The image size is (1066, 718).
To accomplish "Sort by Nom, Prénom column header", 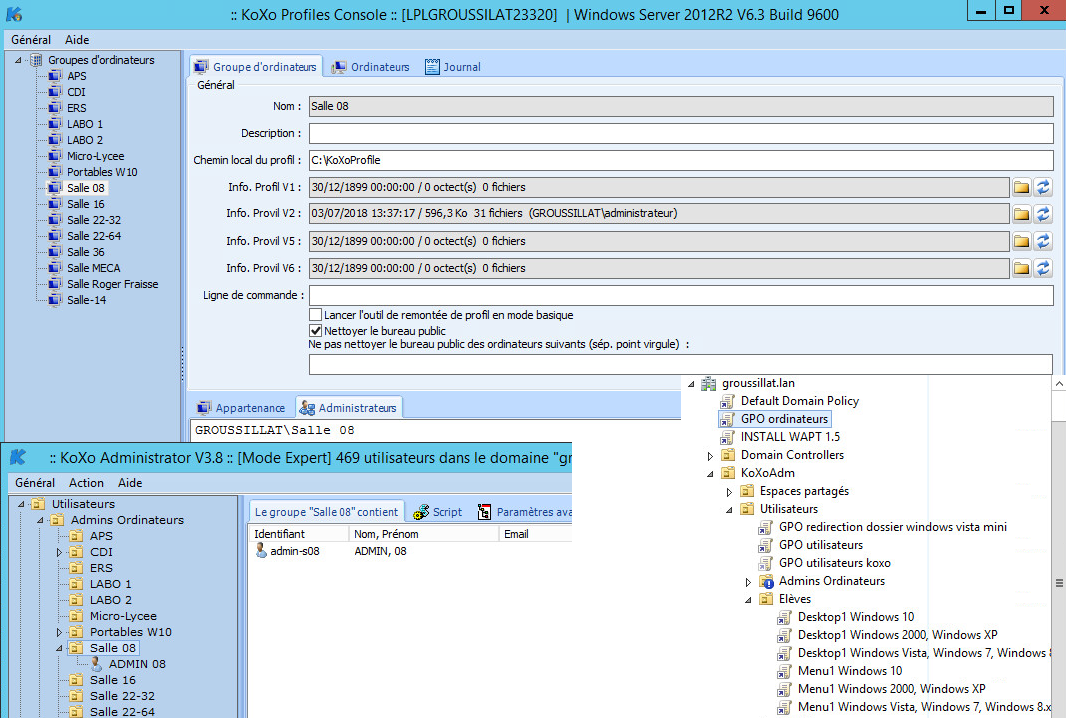I will 424,534.
